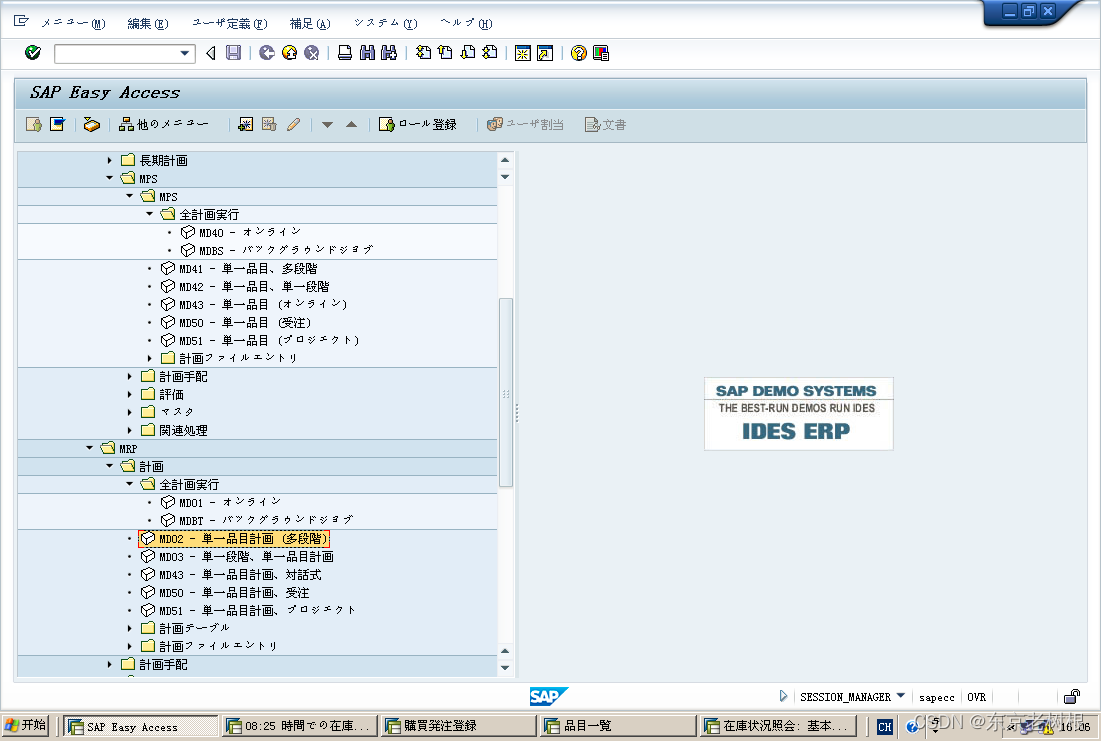The image size is (1101, 741).
Task: Click the green Back arrow icon
Action: [267, 53]
